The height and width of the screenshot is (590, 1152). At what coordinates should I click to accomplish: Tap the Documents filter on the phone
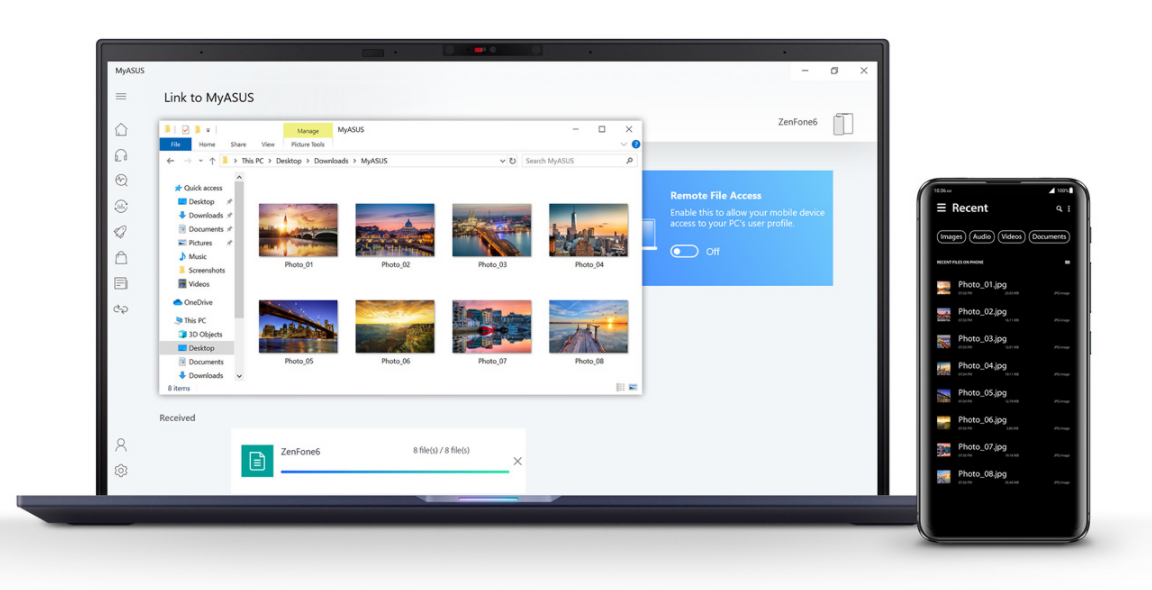[1048, 237]
